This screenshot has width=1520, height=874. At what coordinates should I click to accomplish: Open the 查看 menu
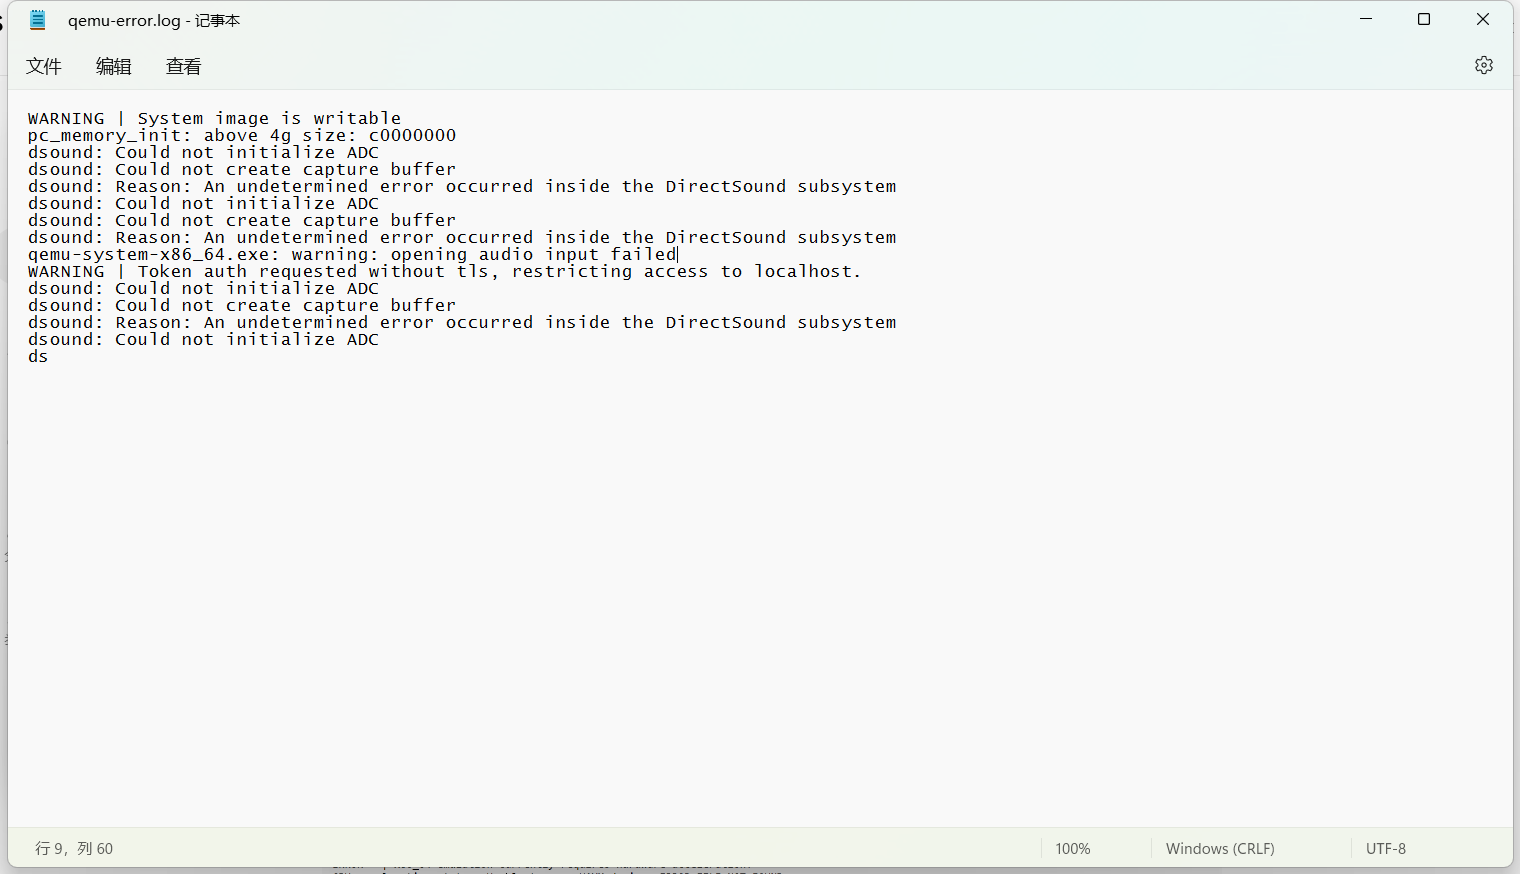point(184,66)
